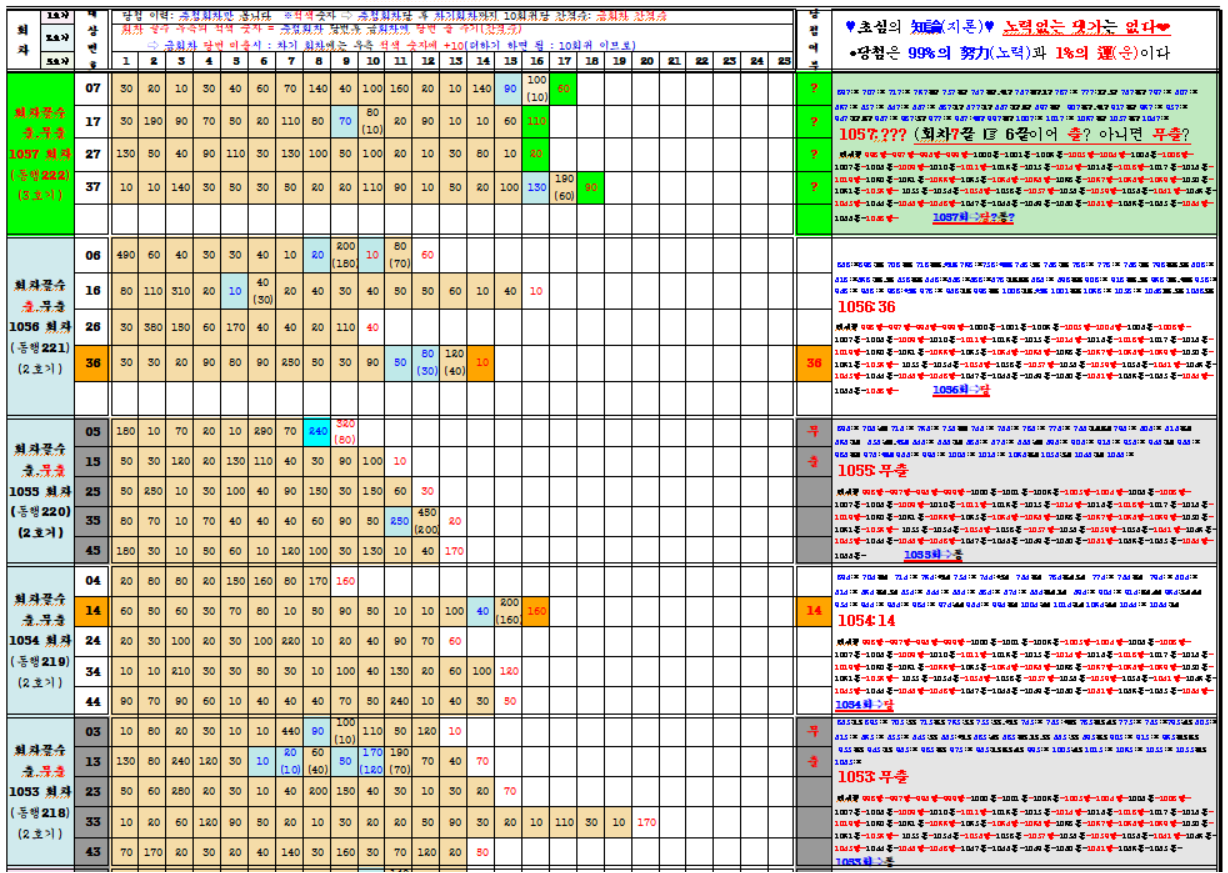The width and height of the screenshot is (1228, 873).
Task: Select the orange highlighted '36' row label
Action: pos(92,363)
